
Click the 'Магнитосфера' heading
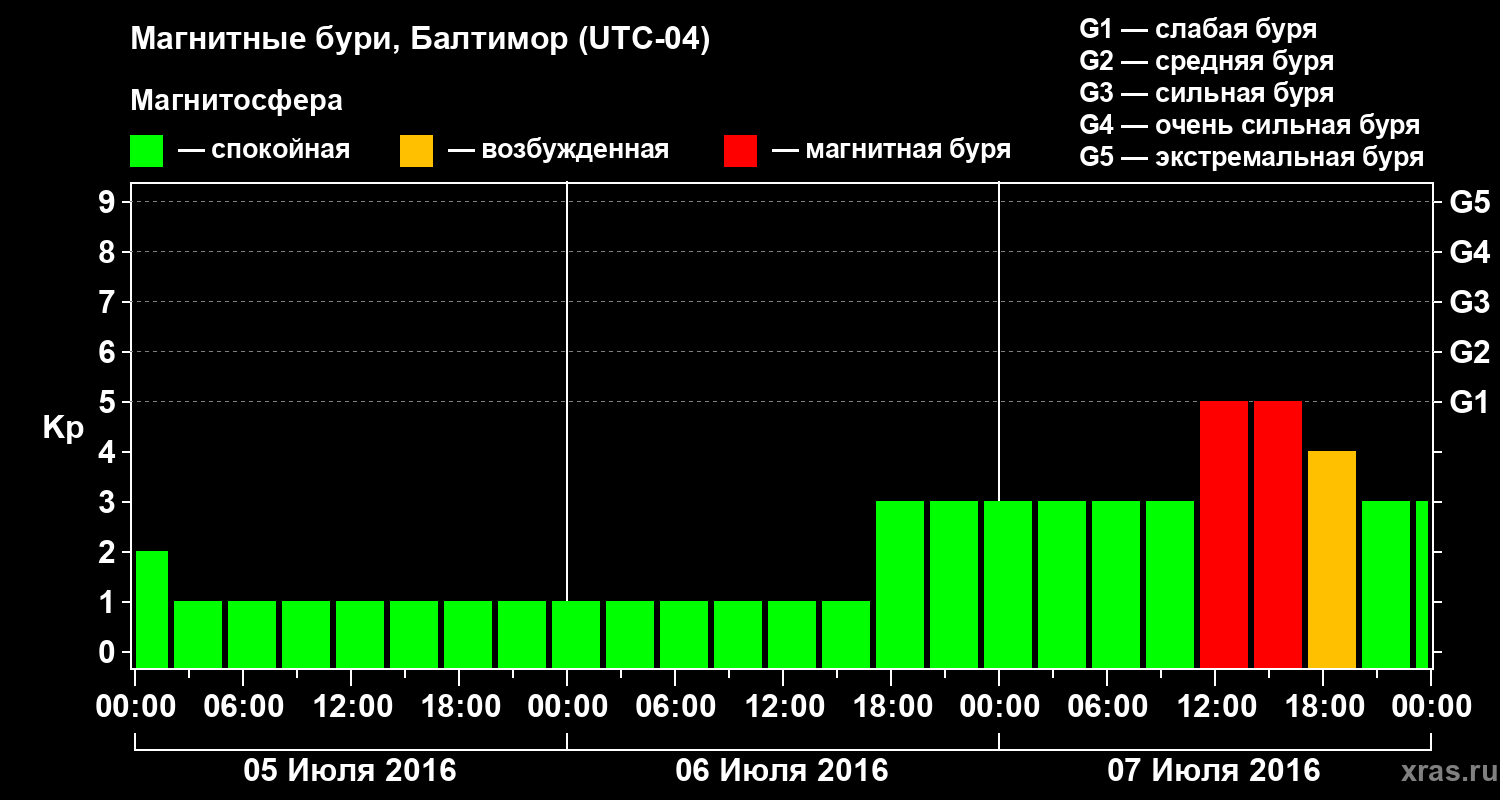click(236, 101)
